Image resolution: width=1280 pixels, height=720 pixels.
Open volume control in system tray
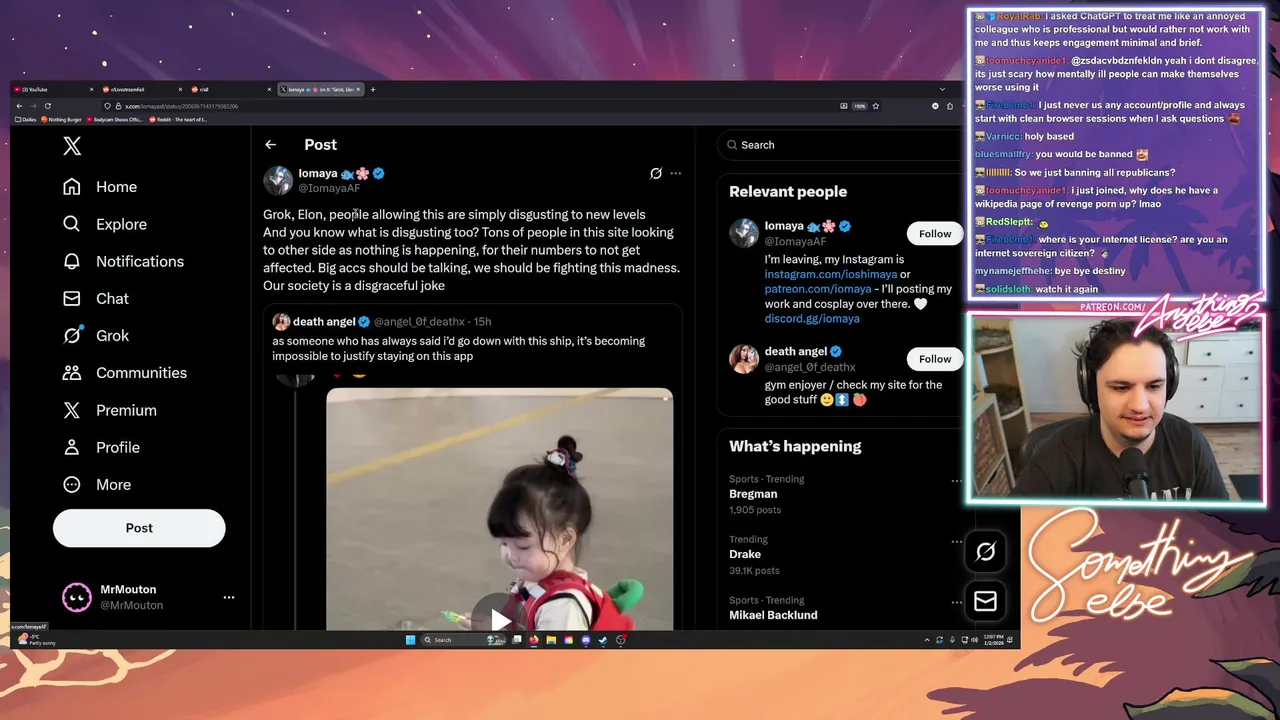975,640
